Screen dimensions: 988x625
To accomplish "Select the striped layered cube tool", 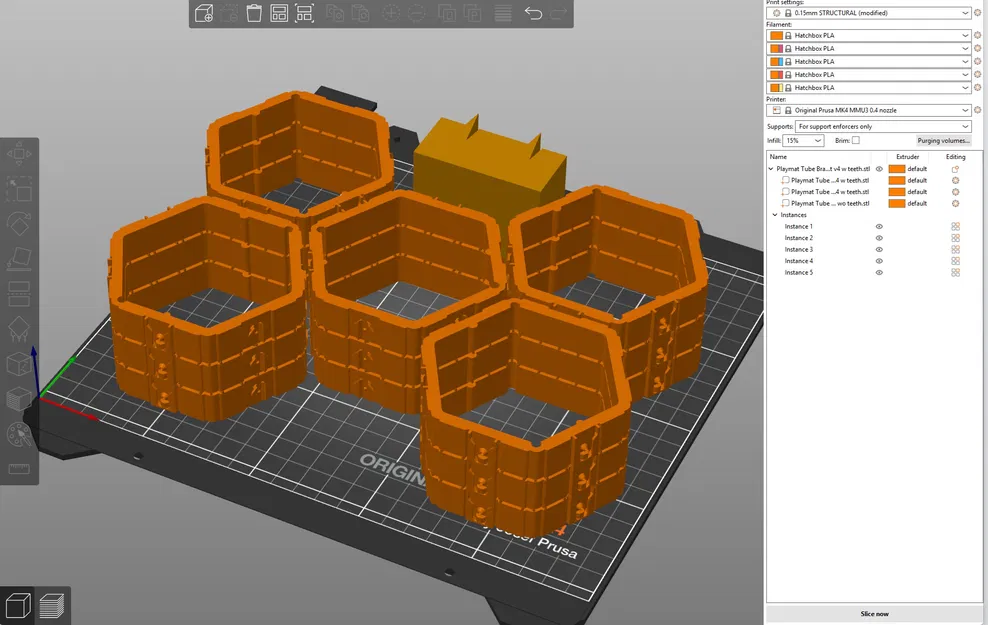I will tap(19, 399).
